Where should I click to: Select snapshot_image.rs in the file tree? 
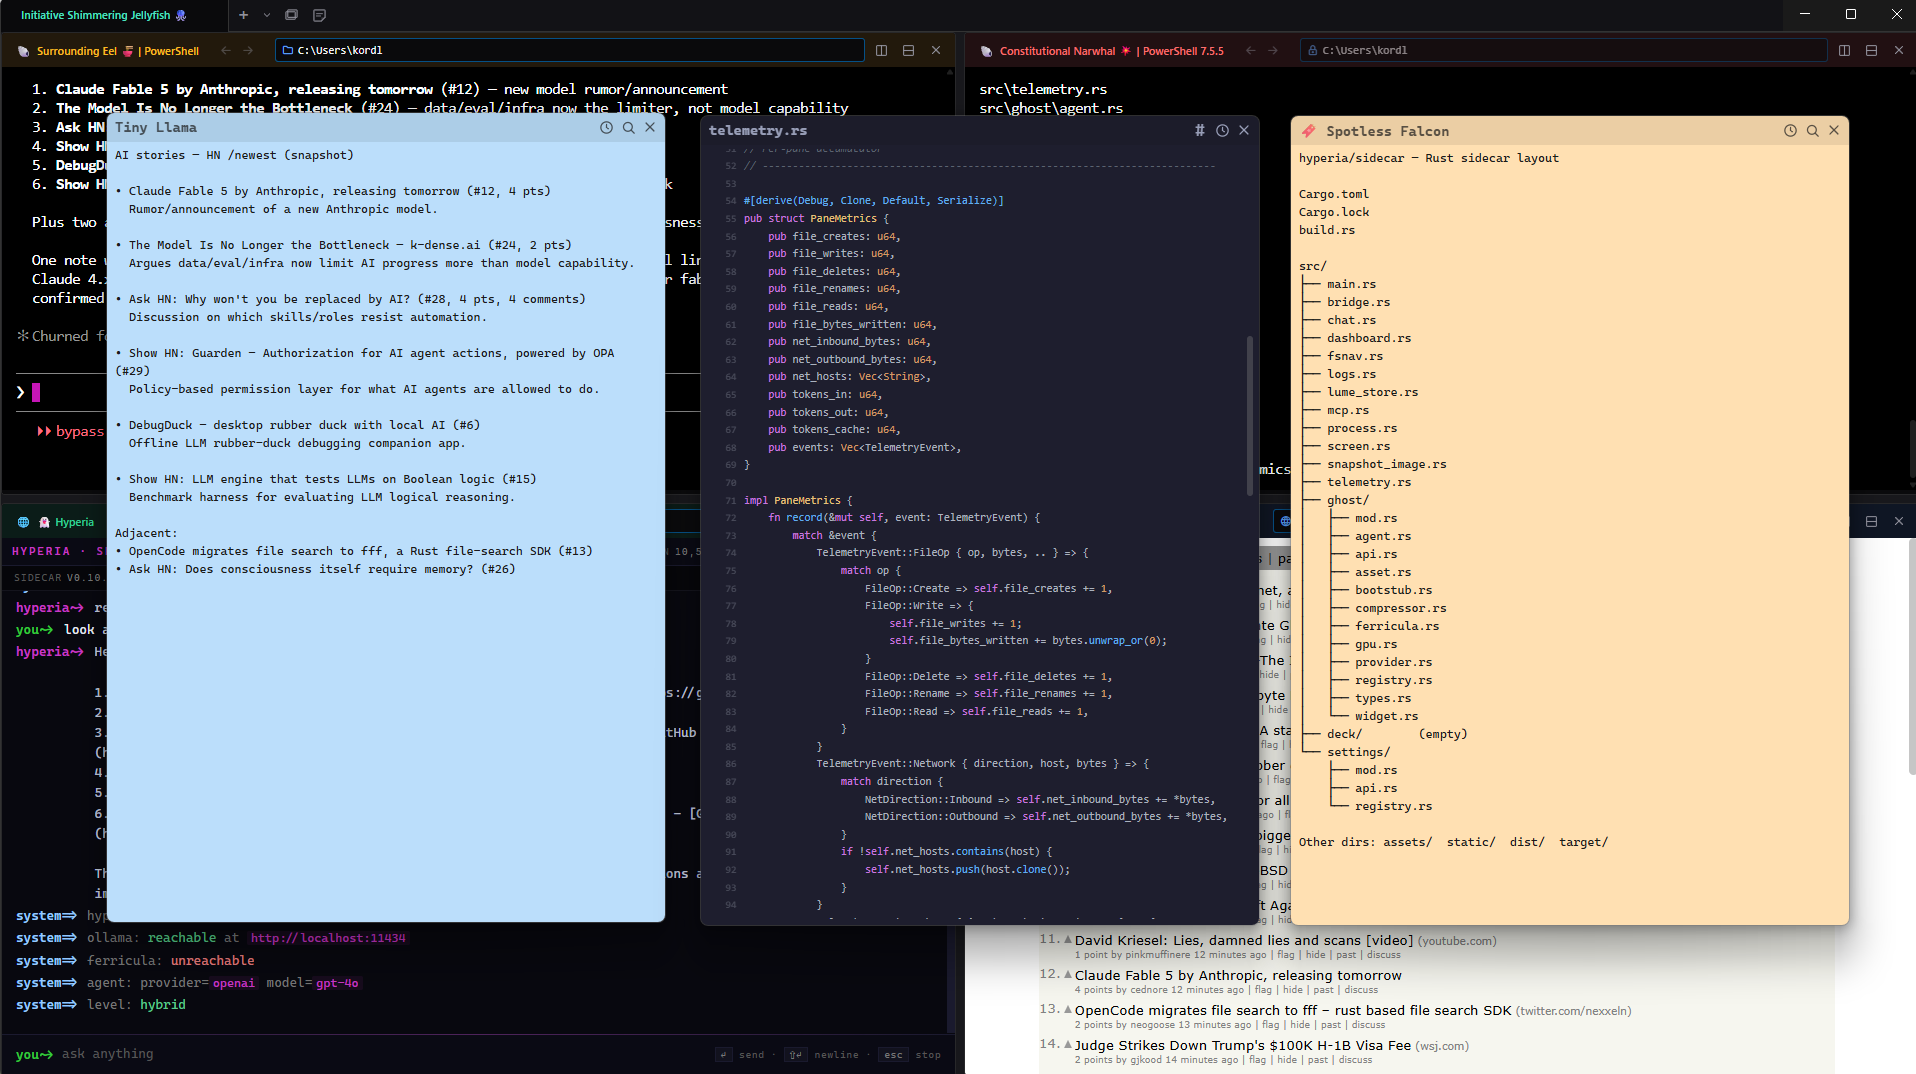coord(1387,464)
